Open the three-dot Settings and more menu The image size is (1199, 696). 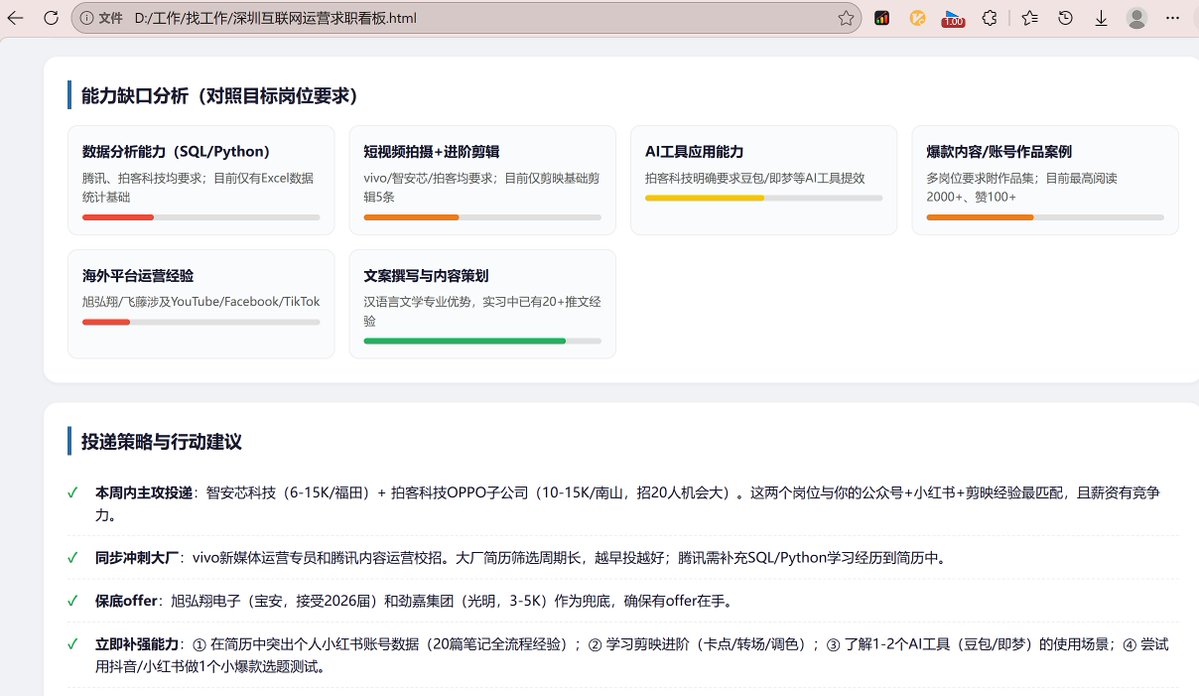[1172, 18]
